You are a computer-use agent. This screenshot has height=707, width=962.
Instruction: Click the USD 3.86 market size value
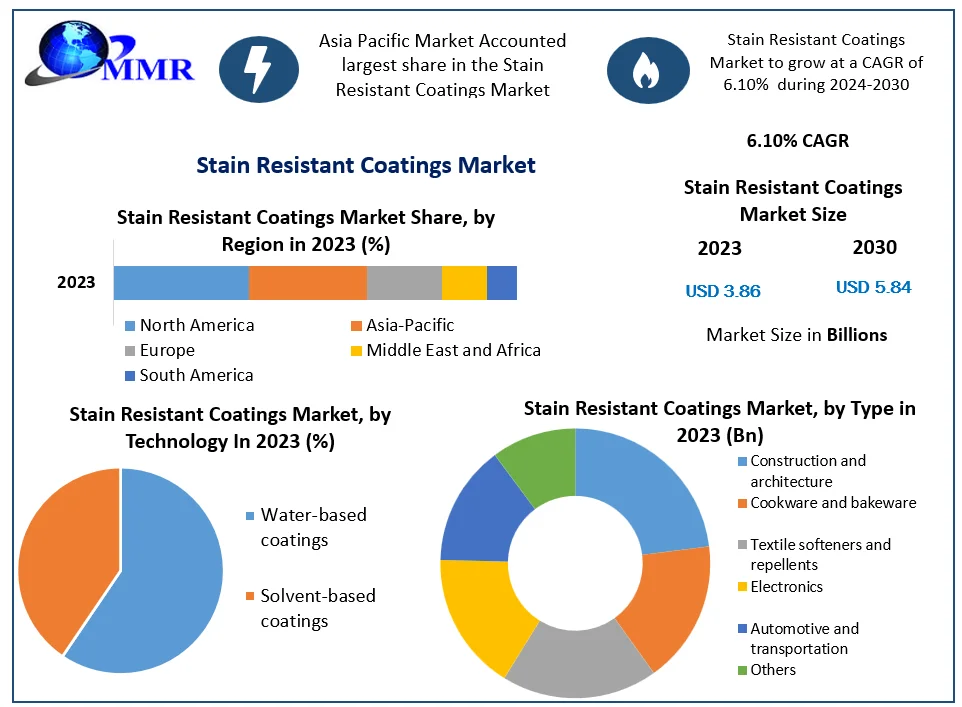(x=723, y=291)
